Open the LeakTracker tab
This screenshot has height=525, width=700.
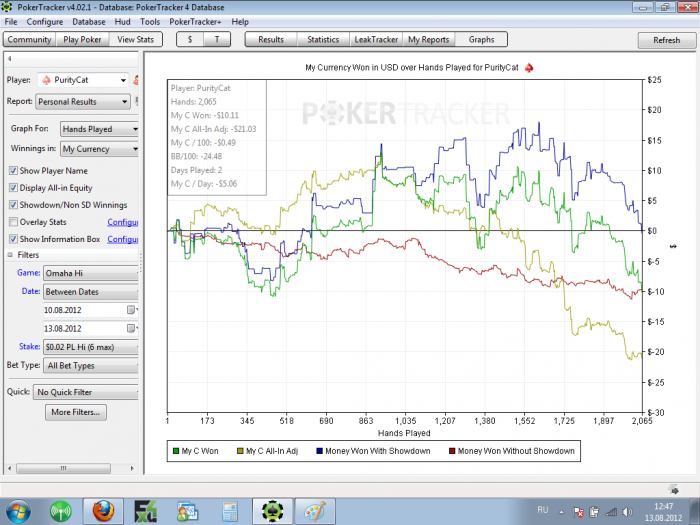(376, 39)
